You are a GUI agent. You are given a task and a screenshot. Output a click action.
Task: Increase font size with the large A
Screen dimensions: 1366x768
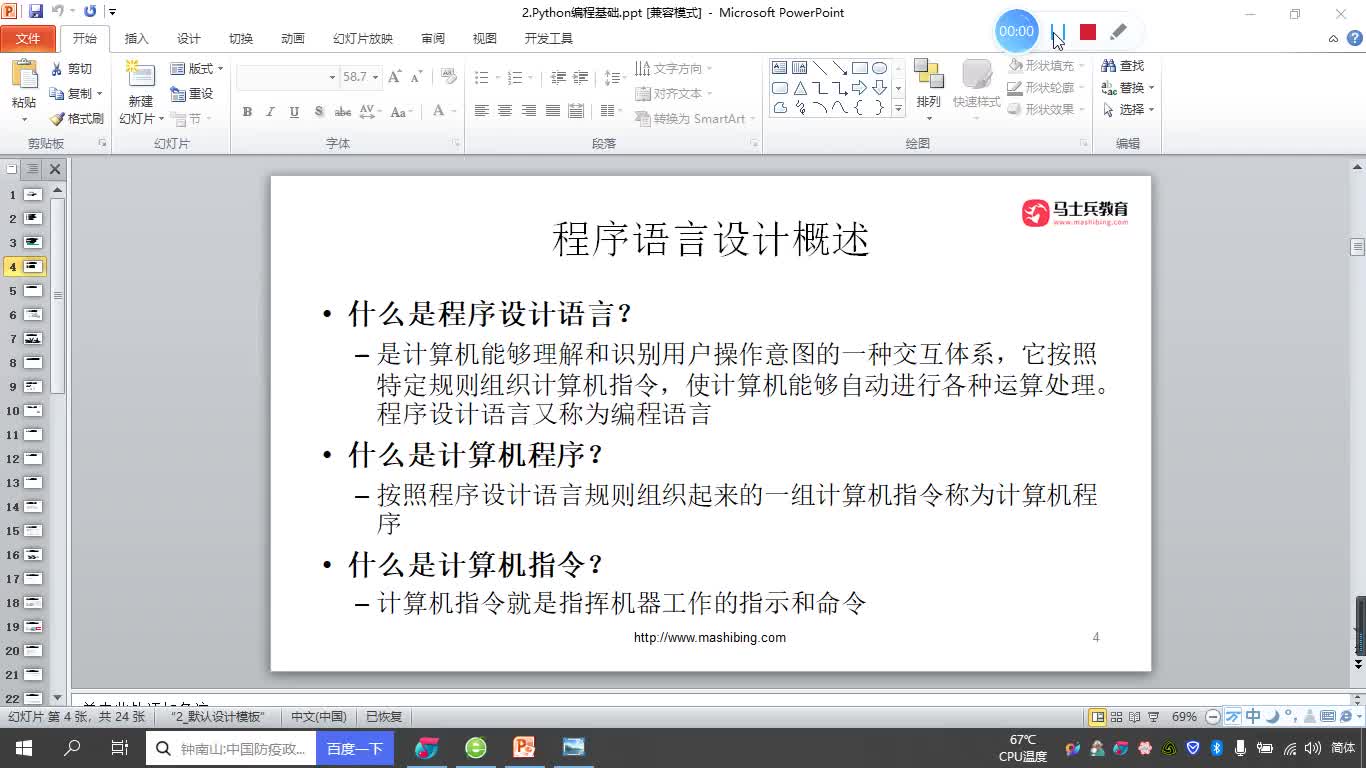(x=394, y=77)
